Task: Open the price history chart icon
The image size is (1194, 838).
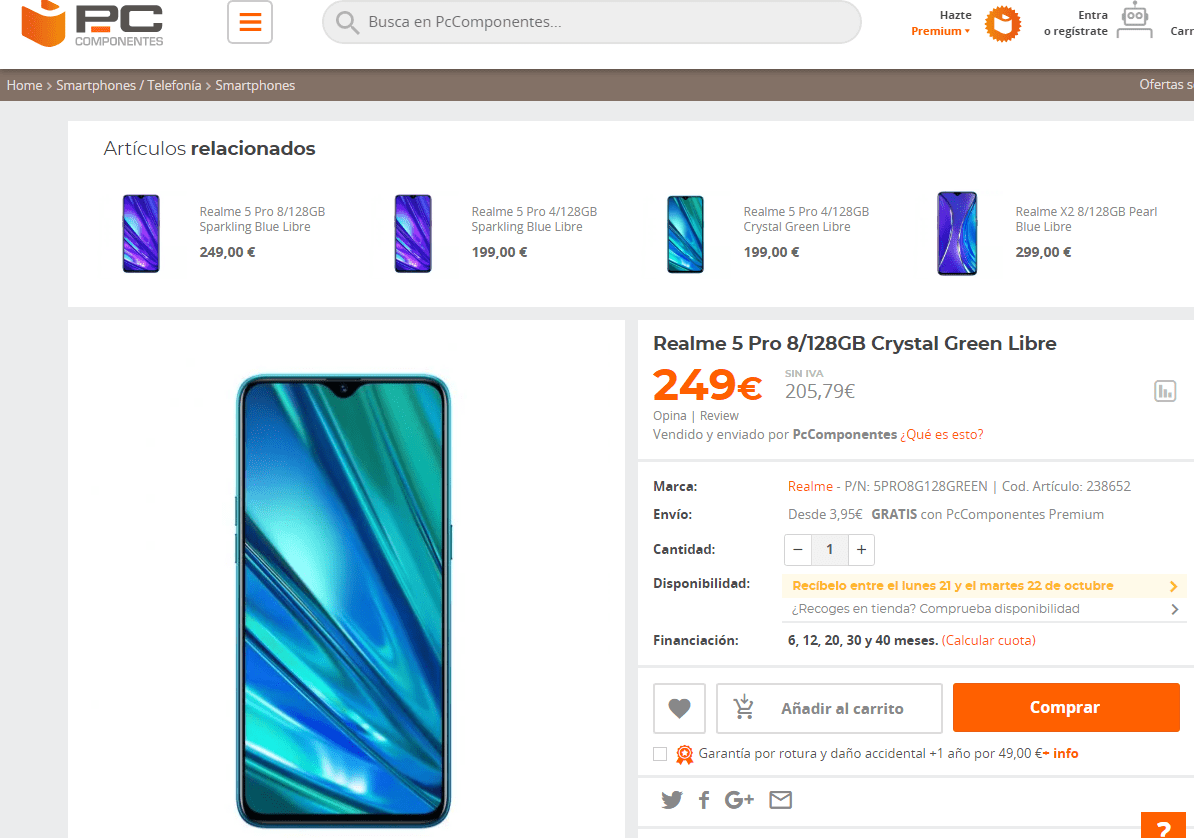Action: pyautogui.click(x=1165, y=392)
